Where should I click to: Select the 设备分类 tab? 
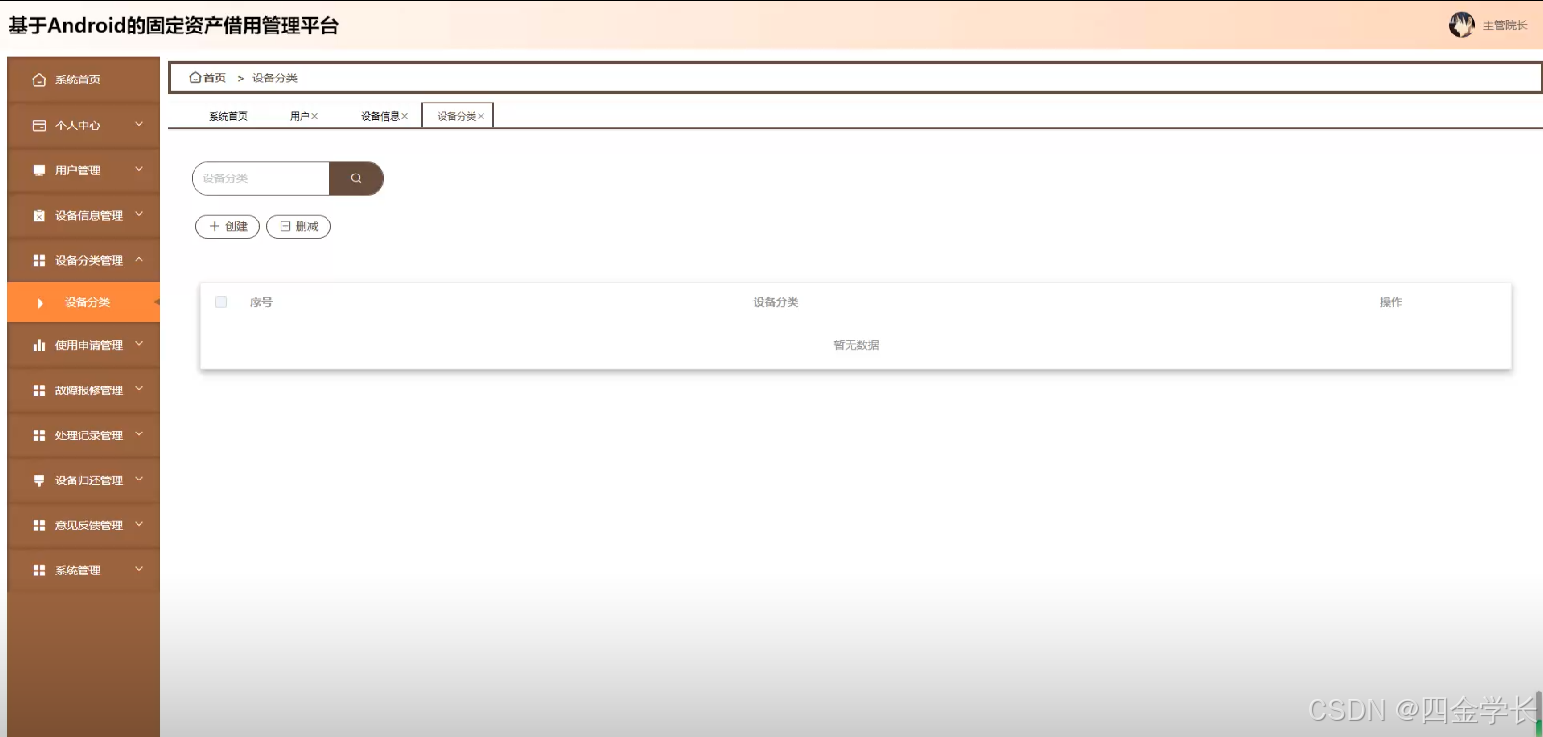tap(457, 116)
